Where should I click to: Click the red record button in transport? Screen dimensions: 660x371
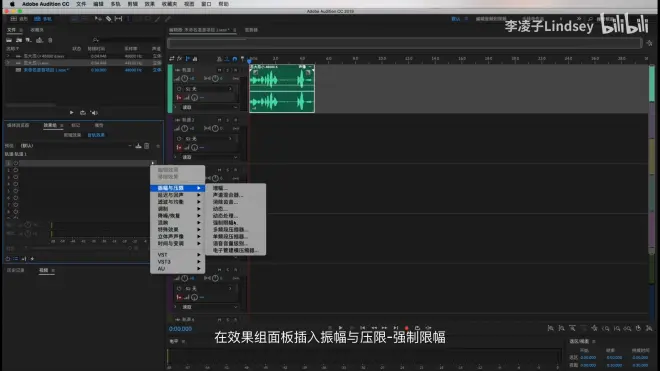(x=406, y=328)
